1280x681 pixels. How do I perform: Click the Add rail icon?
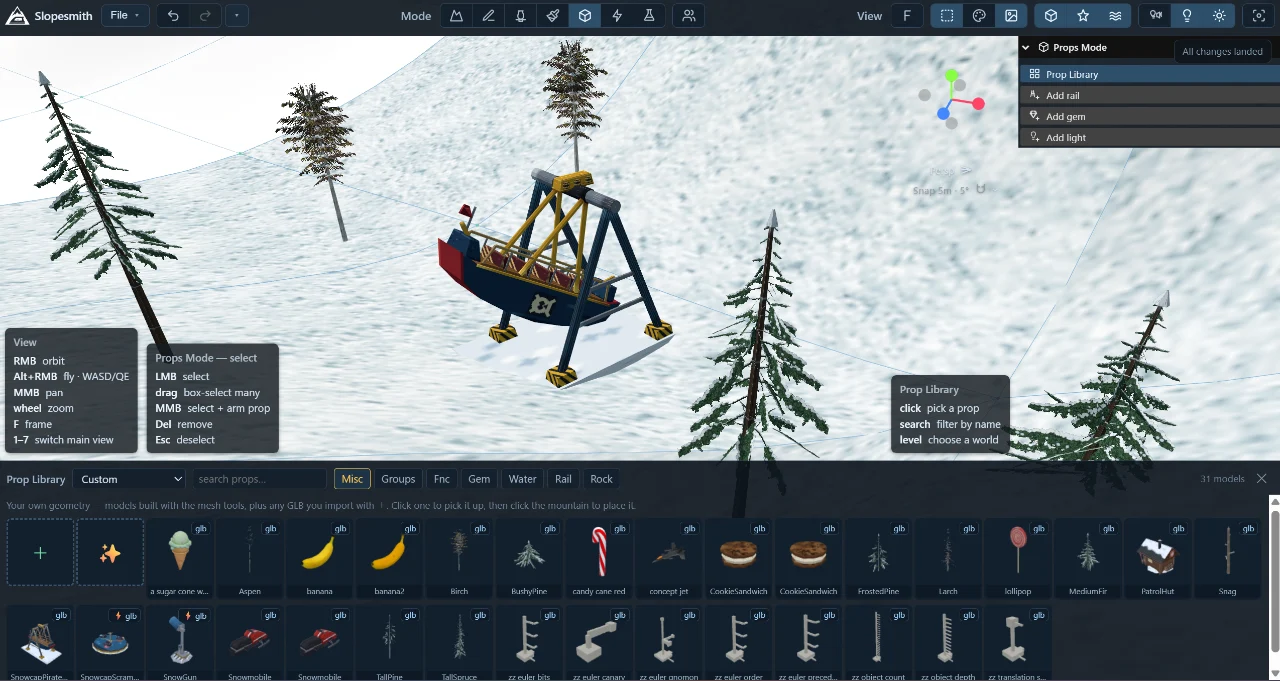pos(1035,95)
